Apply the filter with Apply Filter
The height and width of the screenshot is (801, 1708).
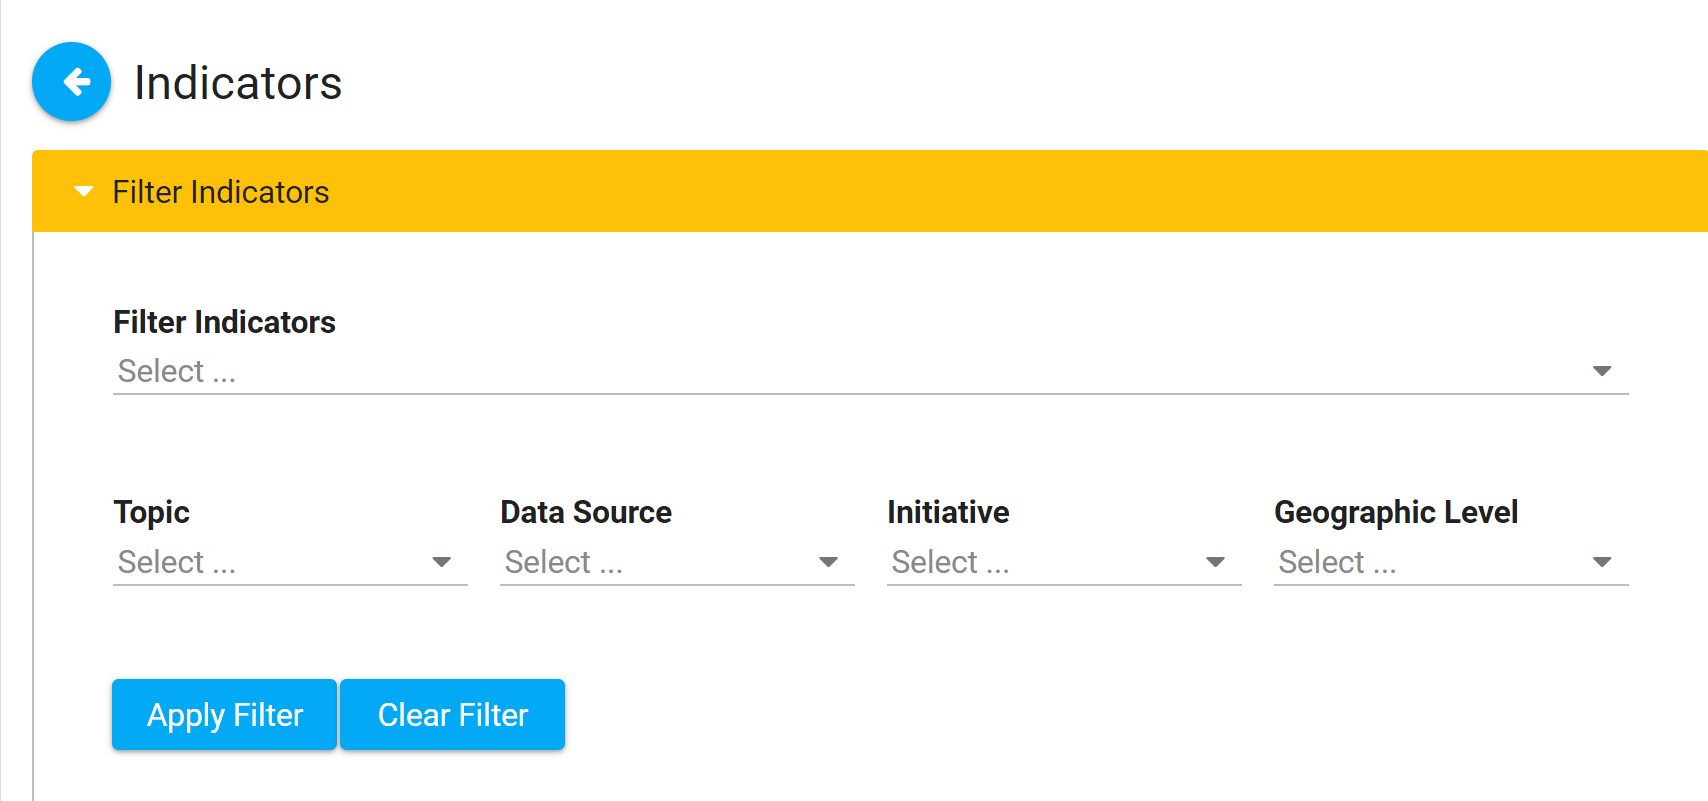[x=225, y=715]
